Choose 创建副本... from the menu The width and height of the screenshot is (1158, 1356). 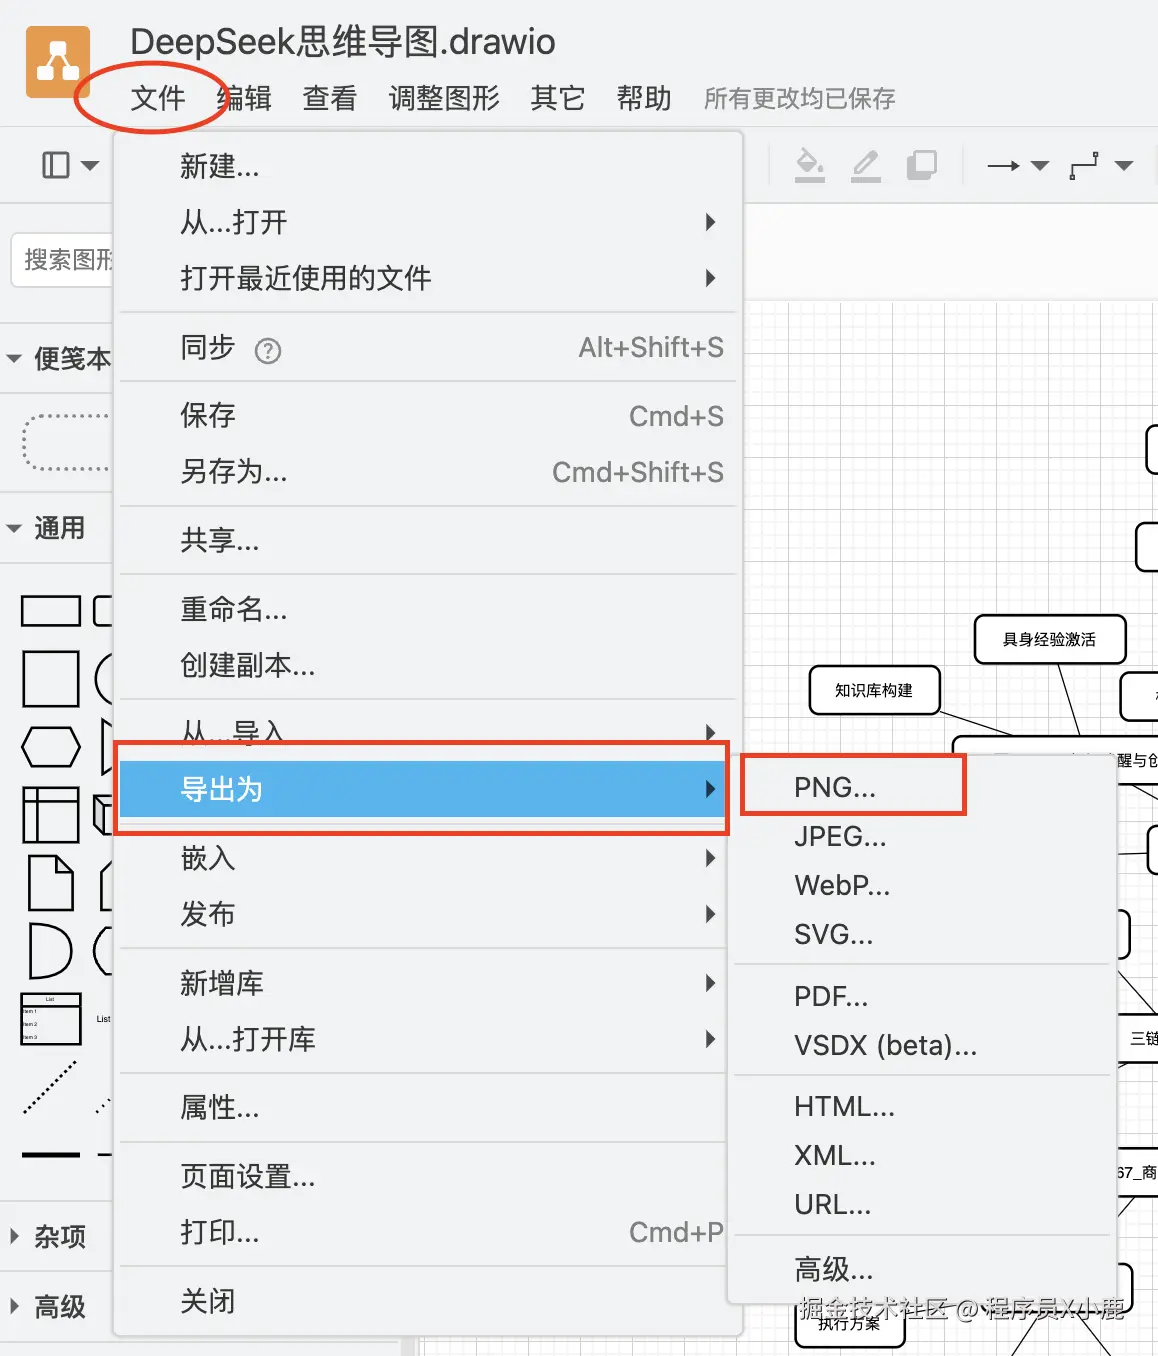pyautogui.click(x=428, y=665)
